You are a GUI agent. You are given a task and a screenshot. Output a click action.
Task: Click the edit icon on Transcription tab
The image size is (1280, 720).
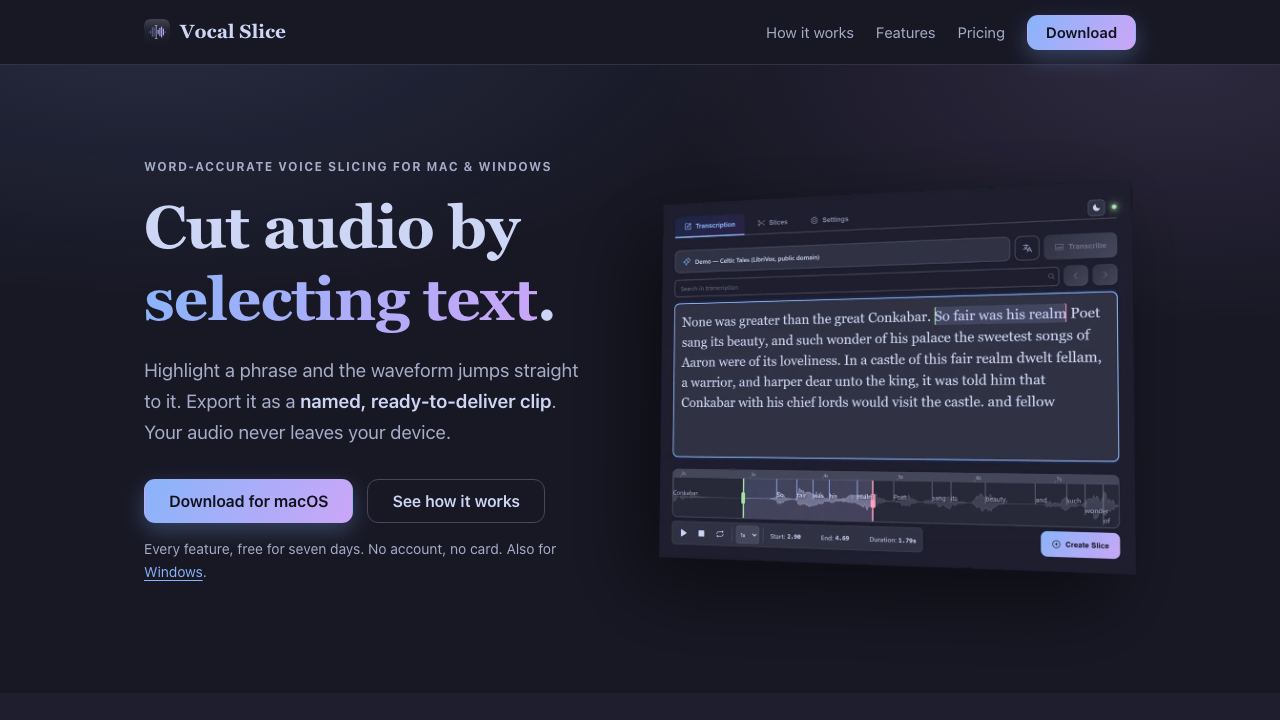(688, 226)
